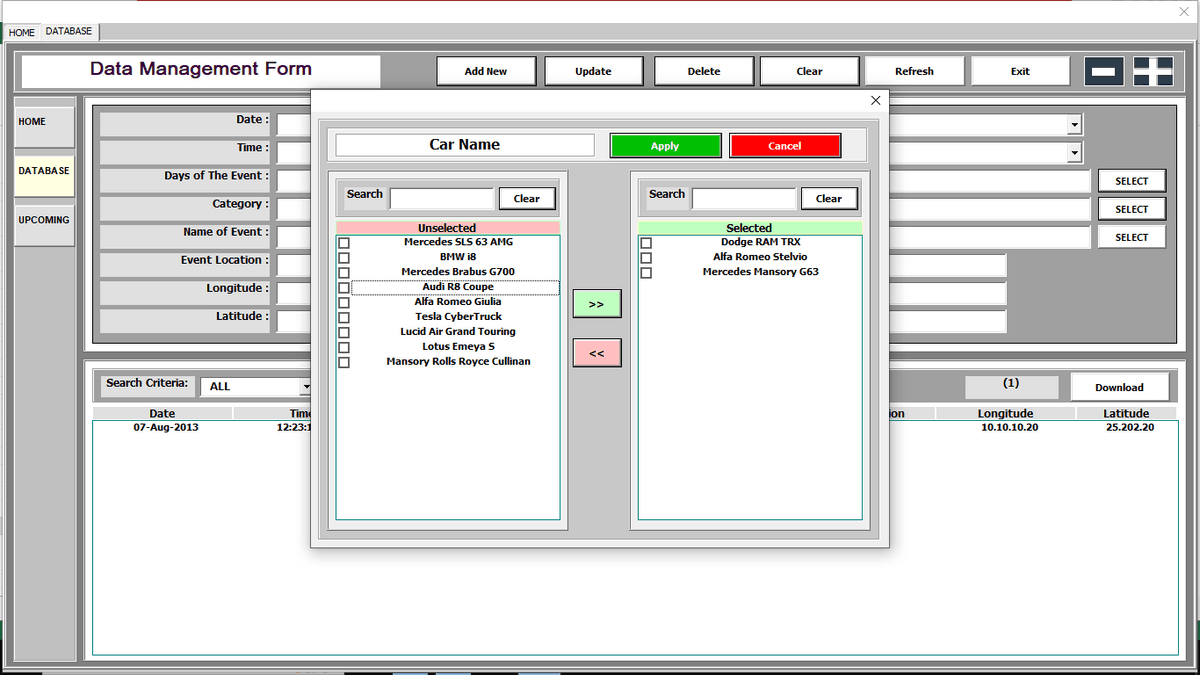Image resolution: width=1200 pixels, height=675 pixels.
Task: Tick the Tesla CyberTruck checkbox
Action: 344,317
